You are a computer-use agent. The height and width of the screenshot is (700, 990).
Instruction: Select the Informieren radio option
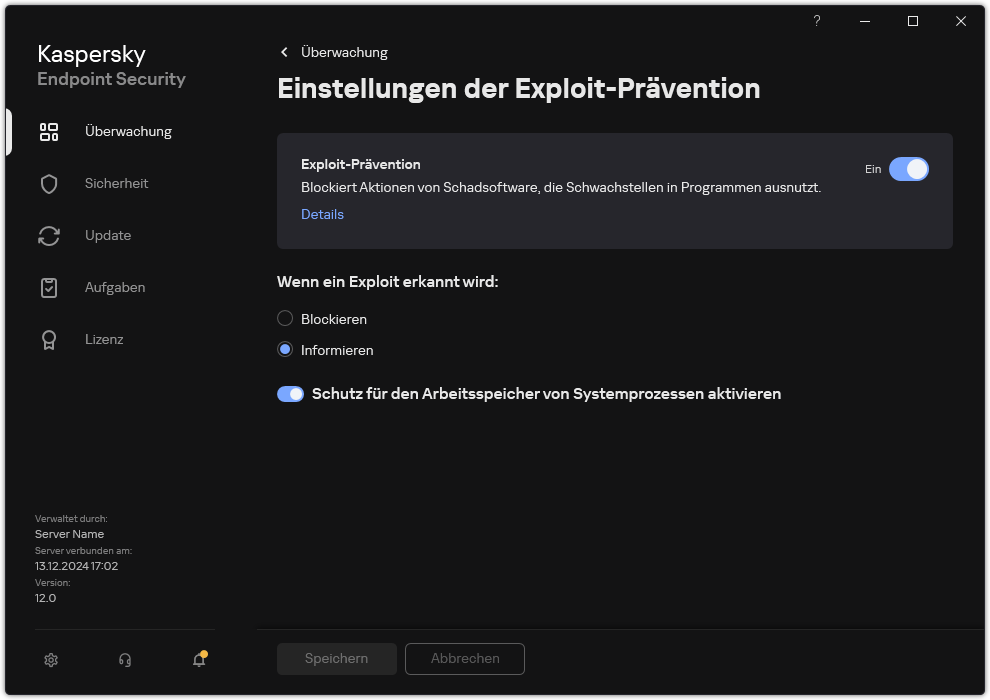point(284,350)
